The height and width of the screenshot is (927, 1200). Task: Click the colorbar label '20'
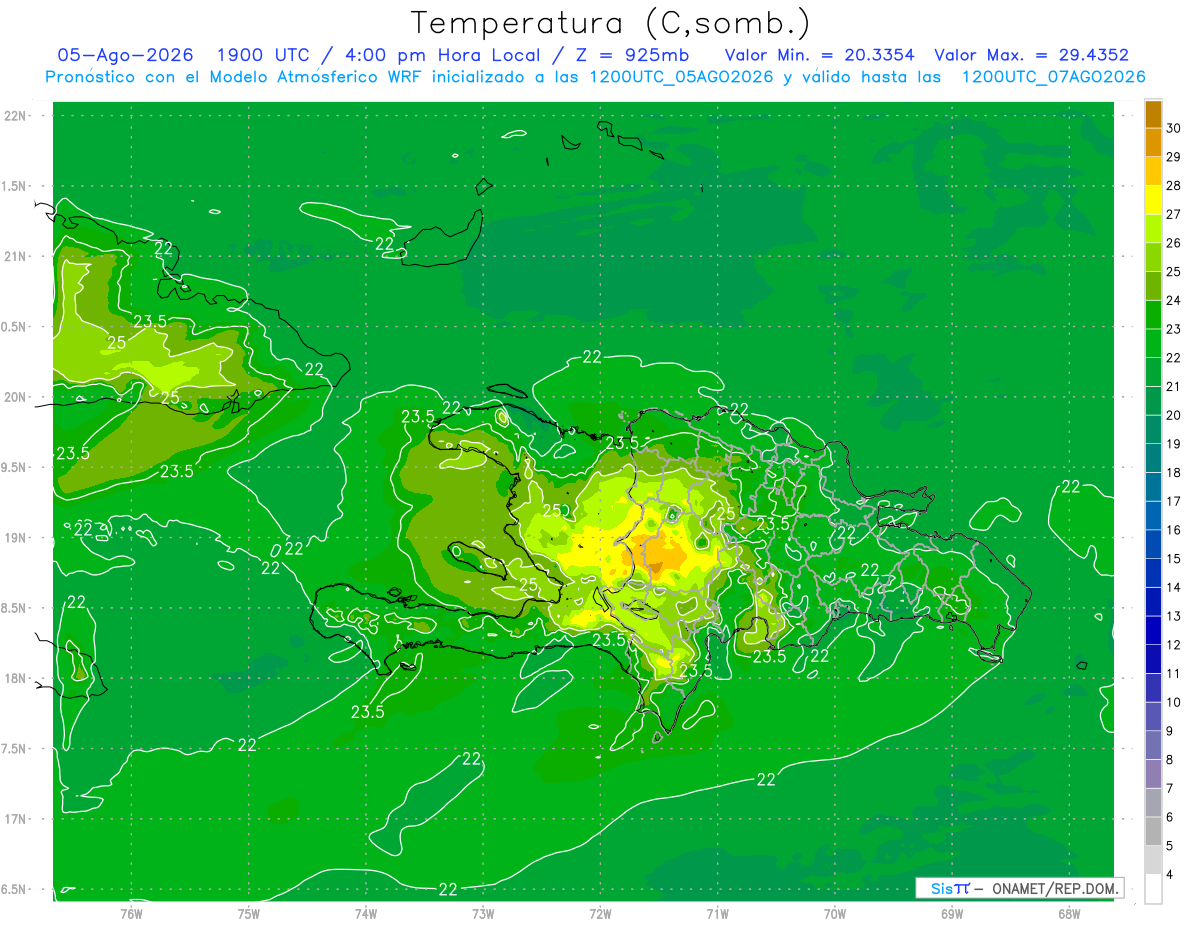1174,415
